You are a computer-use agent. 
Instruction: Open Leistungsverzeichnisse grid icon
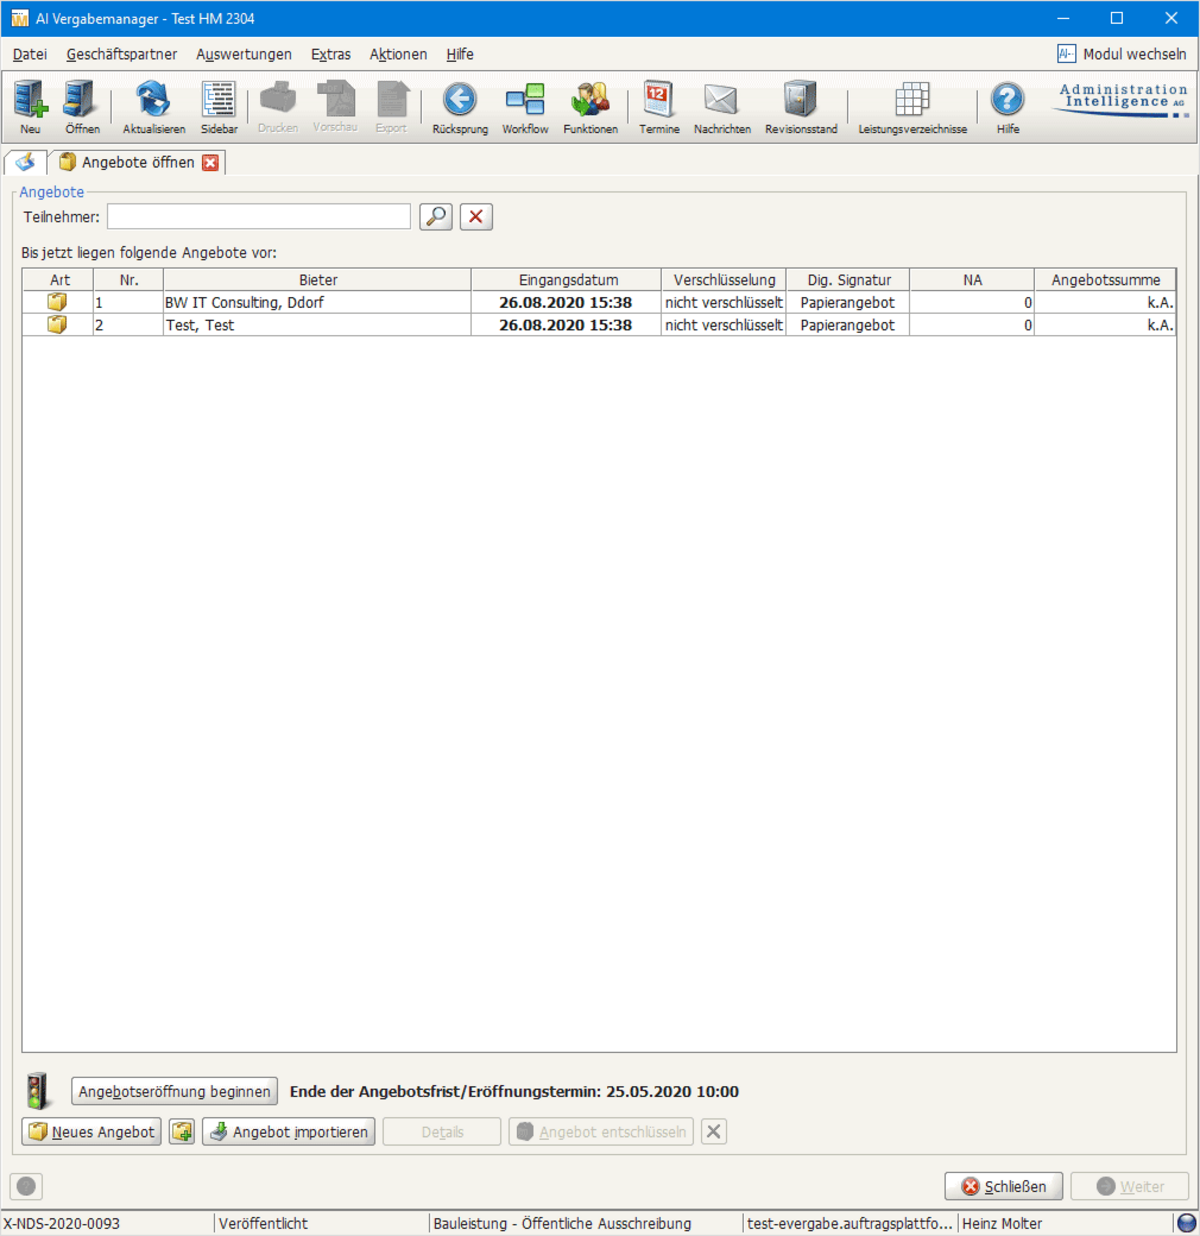click(912, 106)
